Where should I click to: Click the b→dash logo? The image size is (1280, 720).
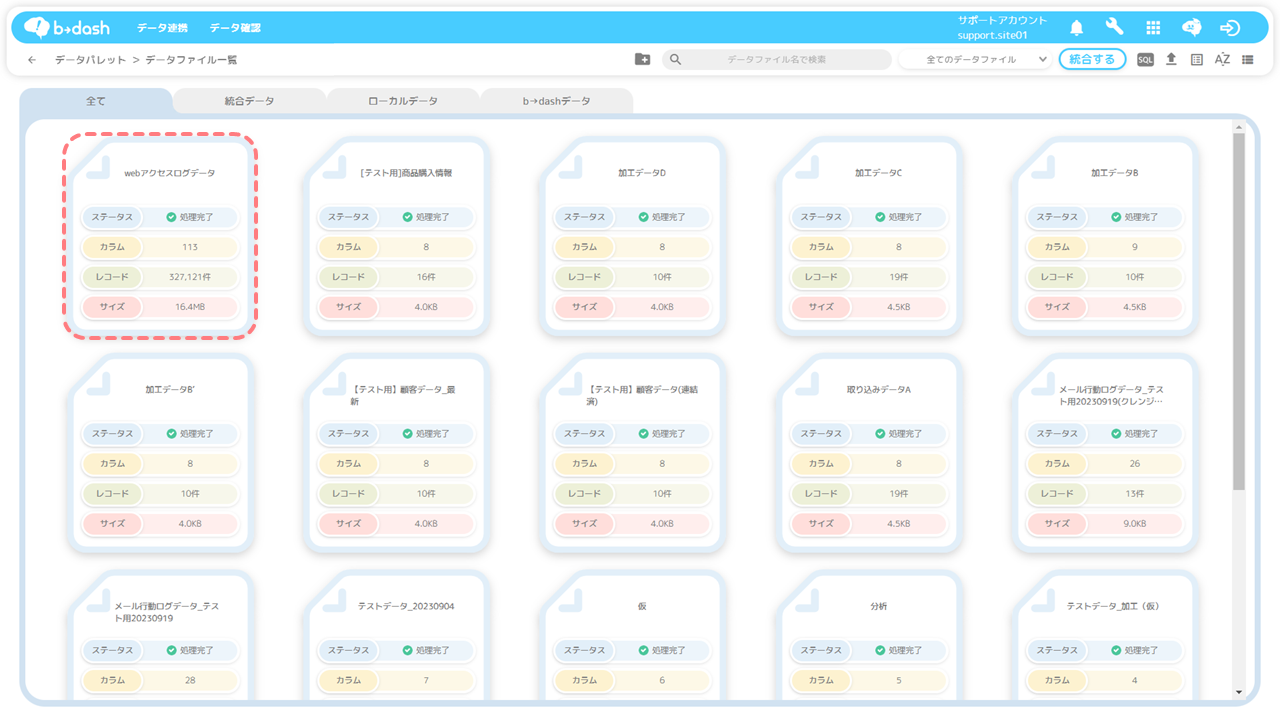pos(66,27)
